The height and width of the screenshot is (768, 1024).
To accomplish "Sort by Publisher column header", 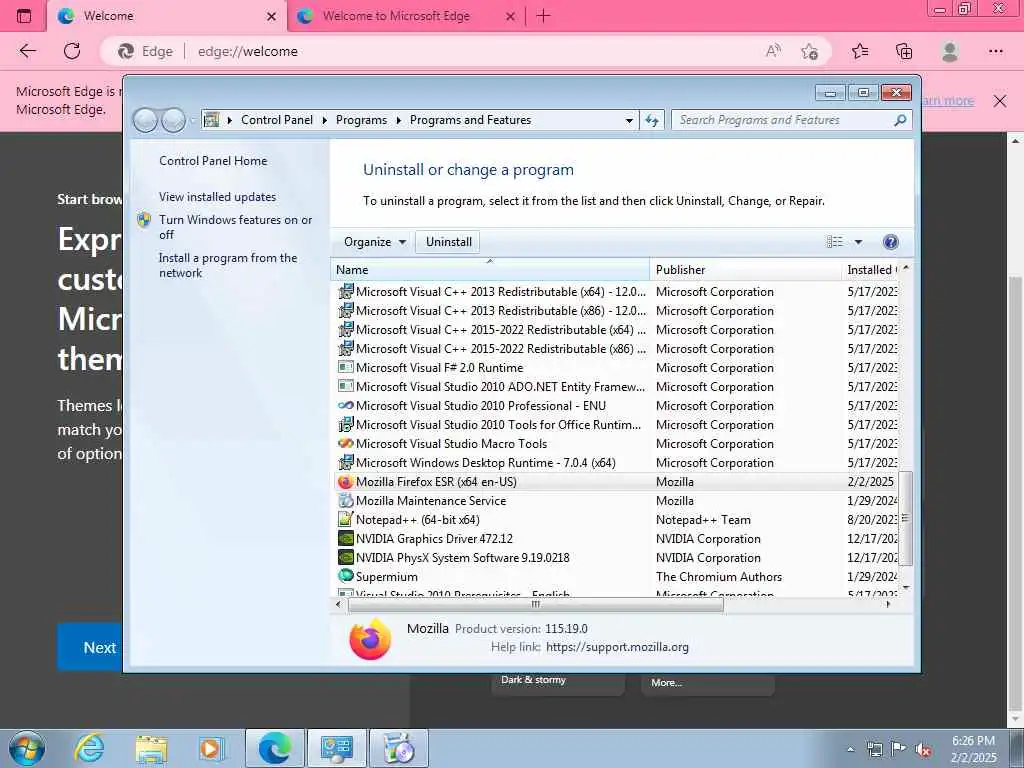I will click(x=745, y=270).
